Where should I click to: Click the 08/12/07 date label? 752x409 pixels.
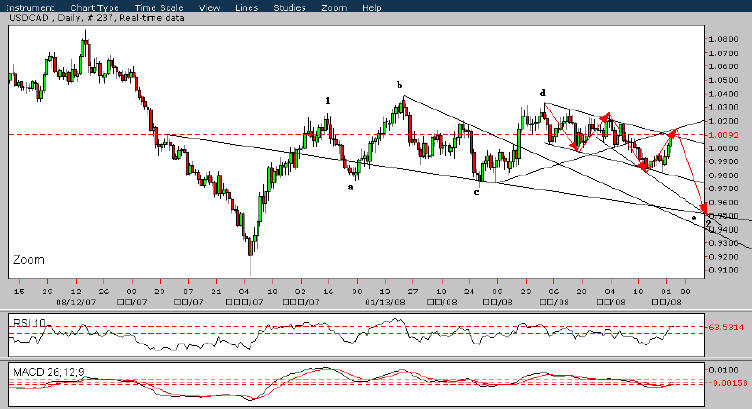(76, 302)
